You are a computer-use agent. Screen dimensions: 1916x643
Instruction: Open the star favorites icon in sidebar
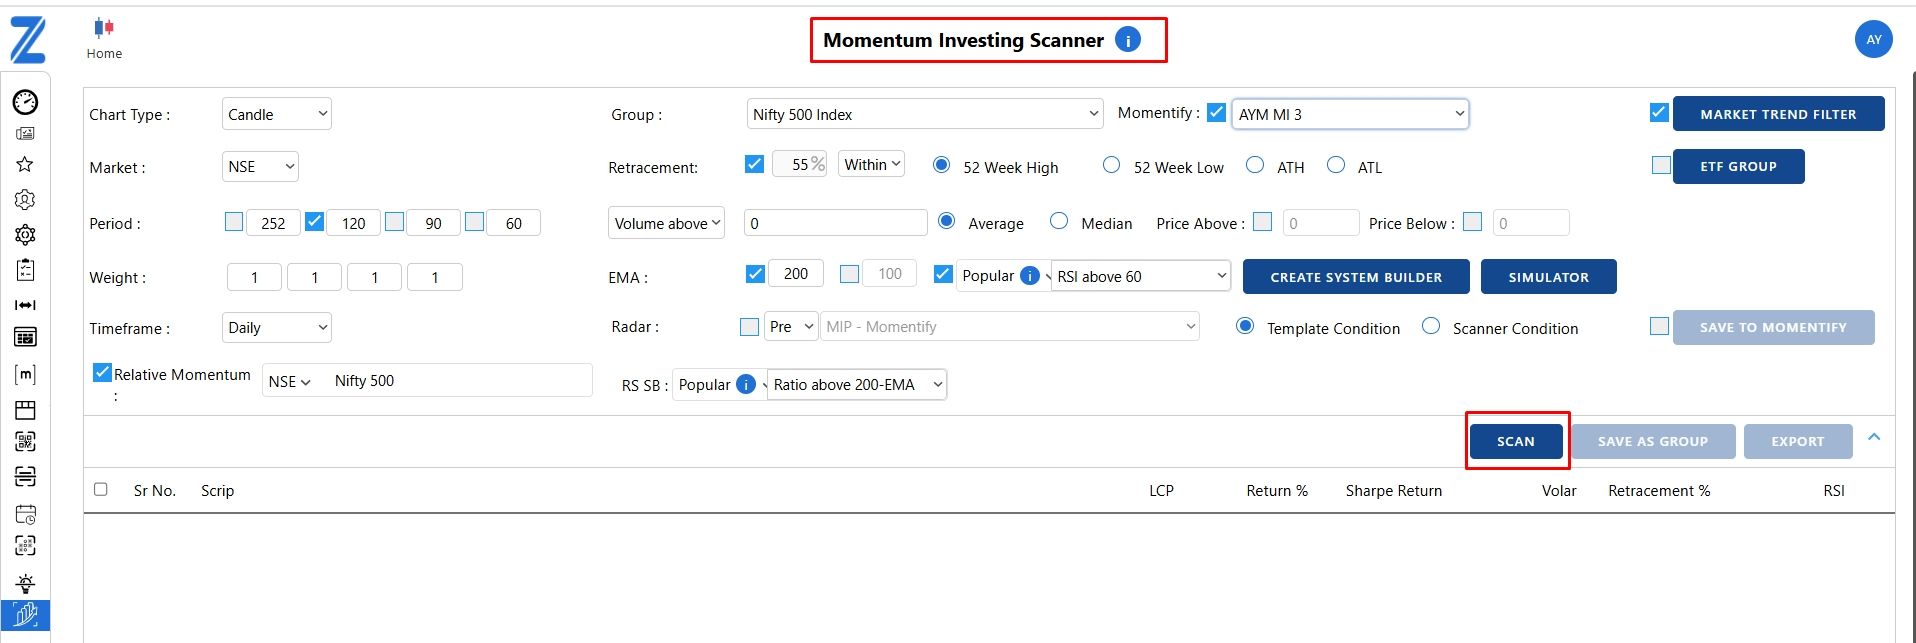coord(25,164)
